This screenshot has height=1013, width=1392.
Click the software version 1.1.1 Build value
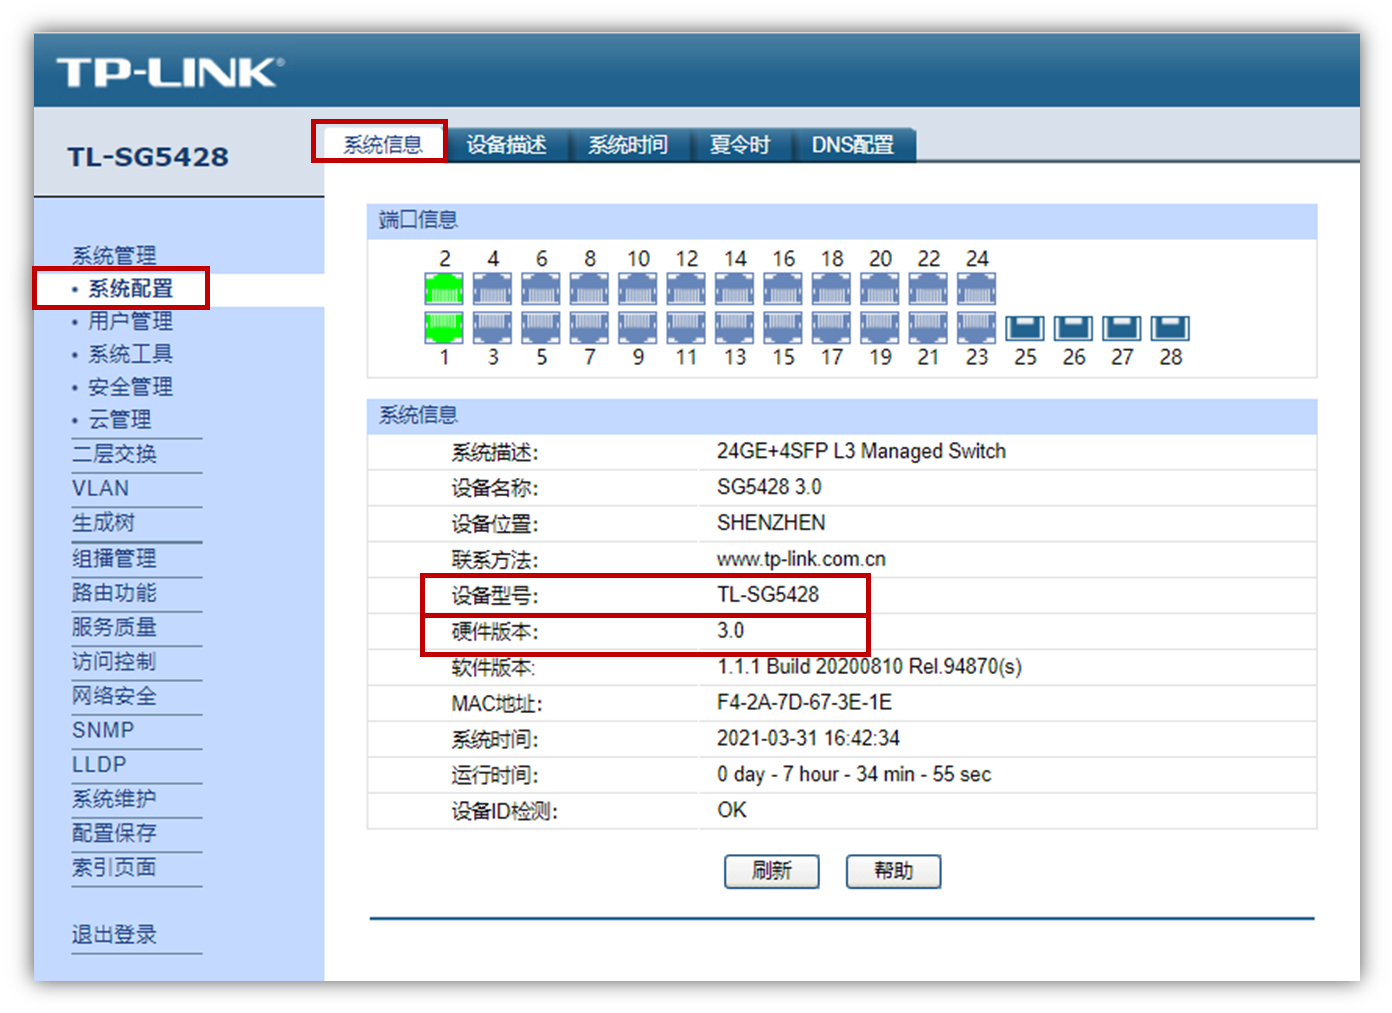coord(869,666)
